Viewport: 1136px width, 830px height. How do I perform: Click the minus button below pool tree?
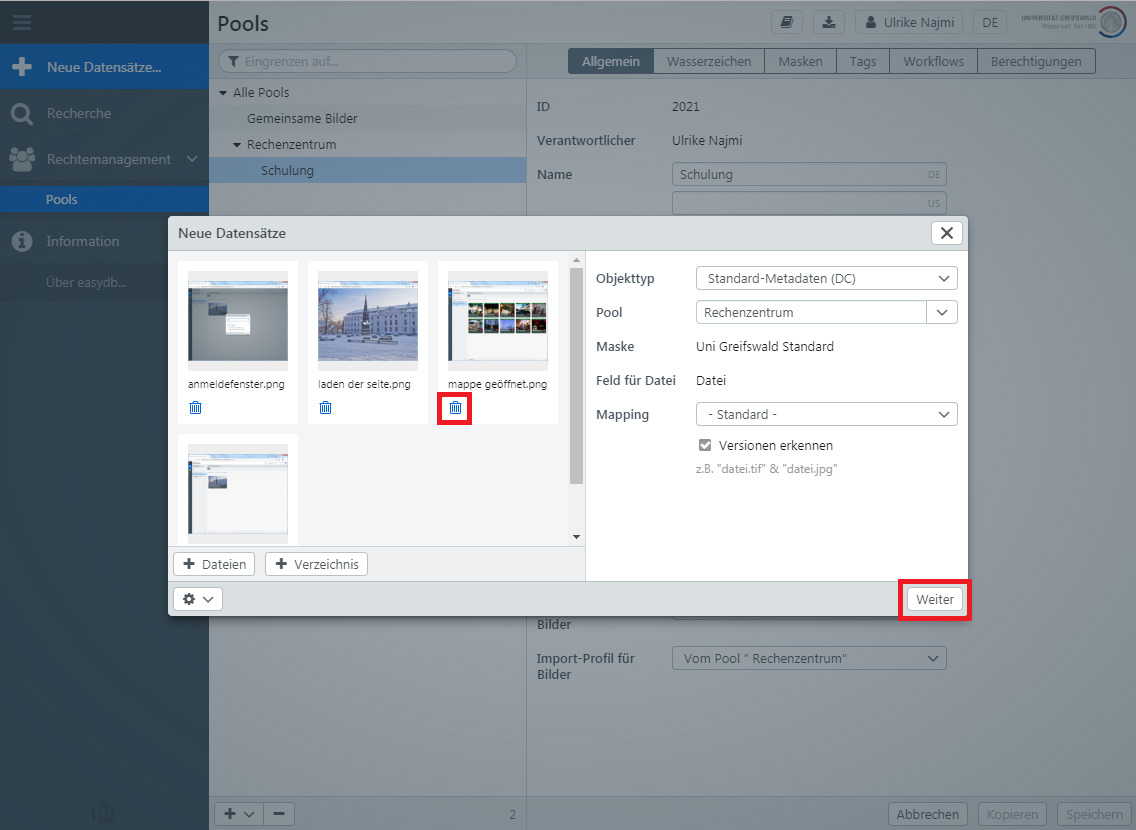point(279,814)
